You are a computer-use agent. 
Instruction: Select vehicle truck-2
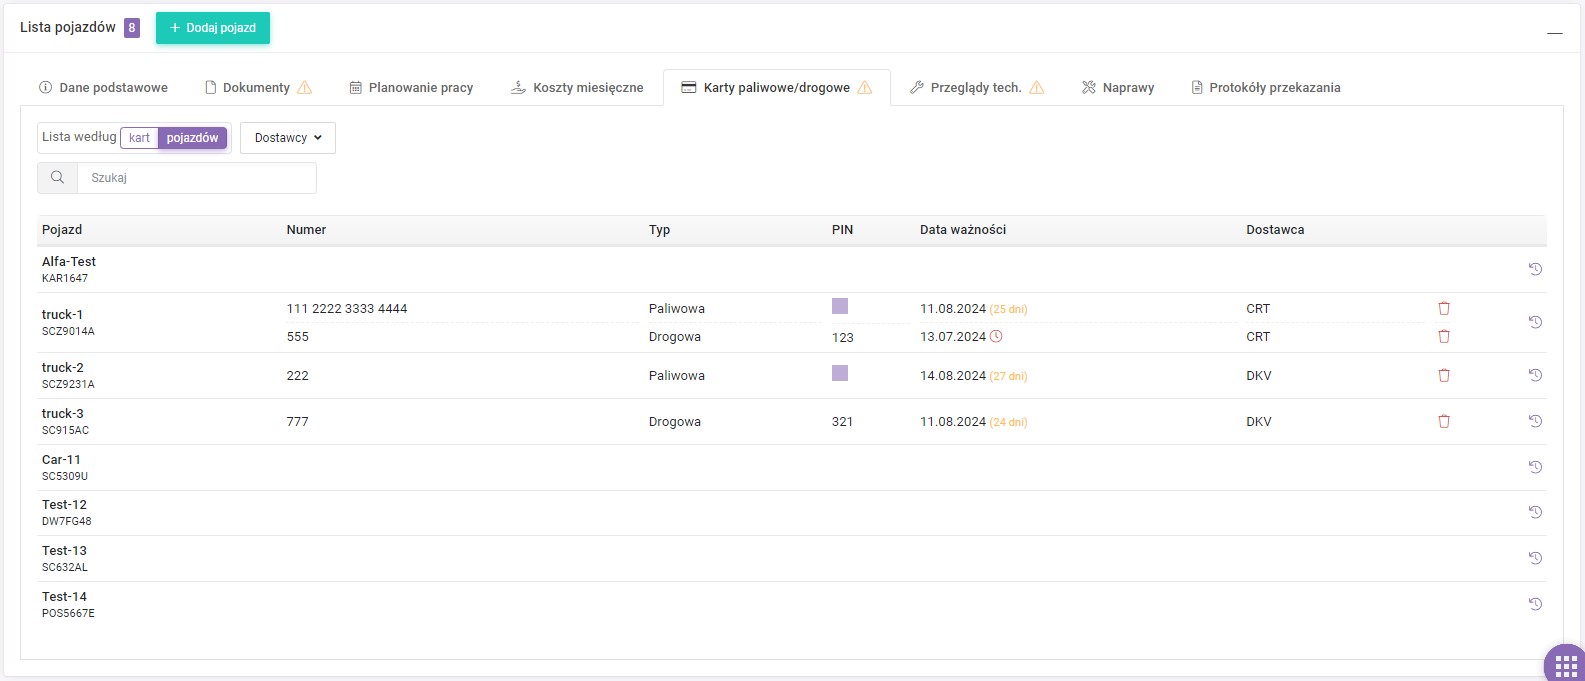[x=63, y=367]
